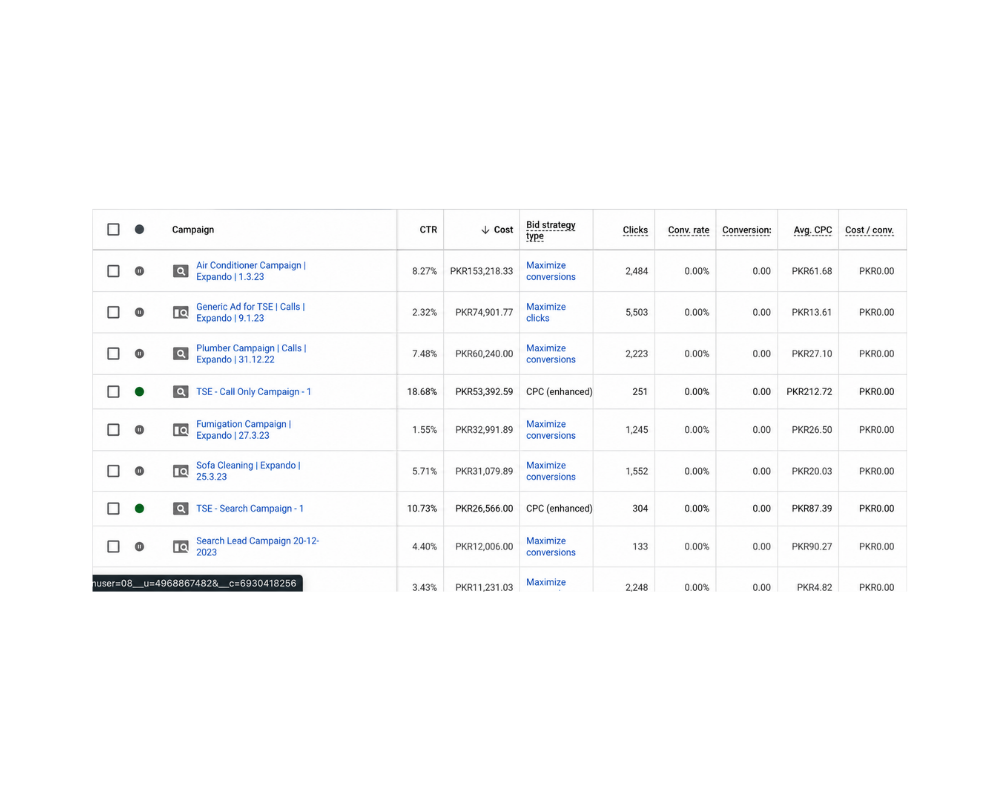Click the search campaign type icon beside Plumber Campaign

pyautogui.click(x=180, y=353)
